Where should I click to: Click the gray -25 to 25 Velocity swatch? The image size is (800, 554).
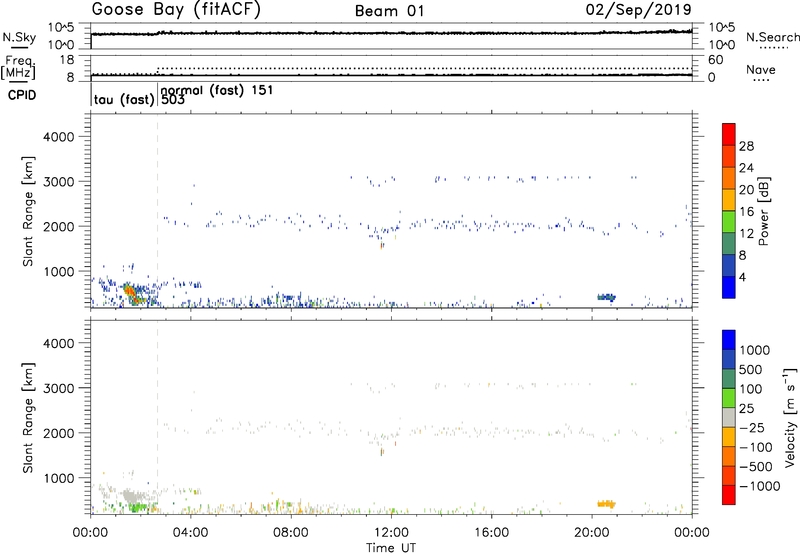(x=729, y=418)
